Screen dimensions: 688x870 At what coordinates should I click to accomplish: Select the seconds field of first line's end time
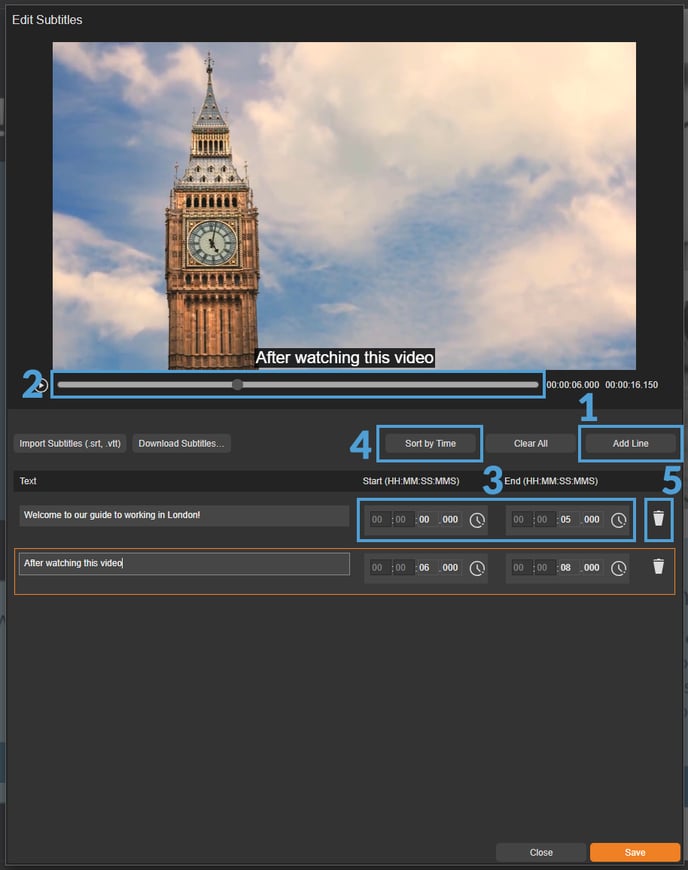566,520
